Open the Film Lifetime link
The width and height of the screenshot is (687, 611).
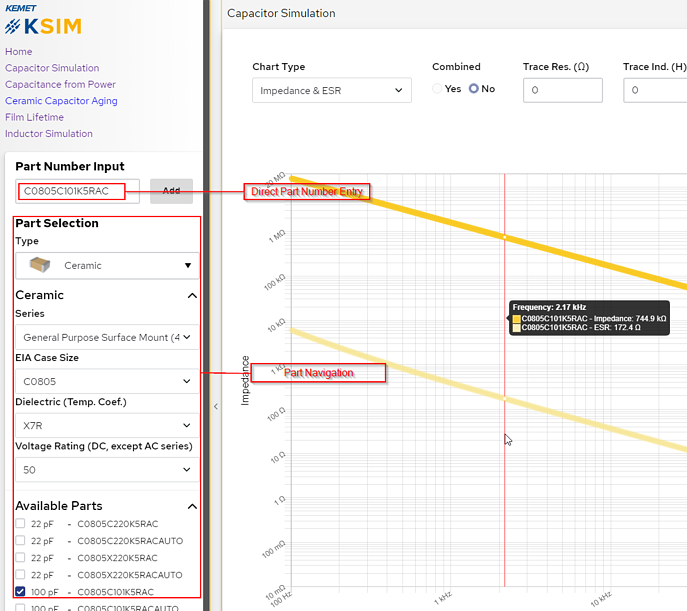(34, 117)
